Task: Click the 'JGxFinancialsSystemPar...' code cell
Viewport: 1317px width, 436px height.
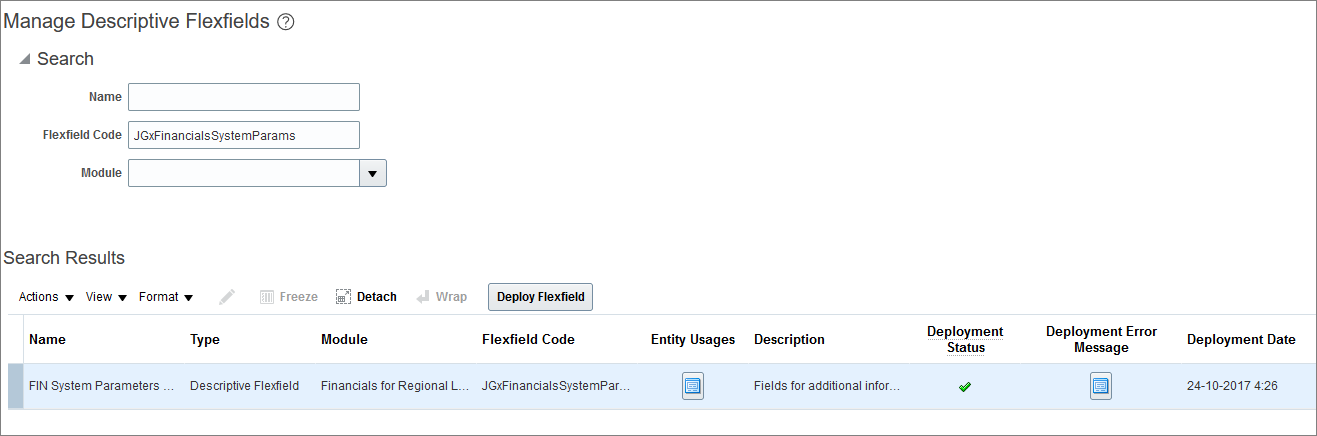Action: (x=556, y=386)
